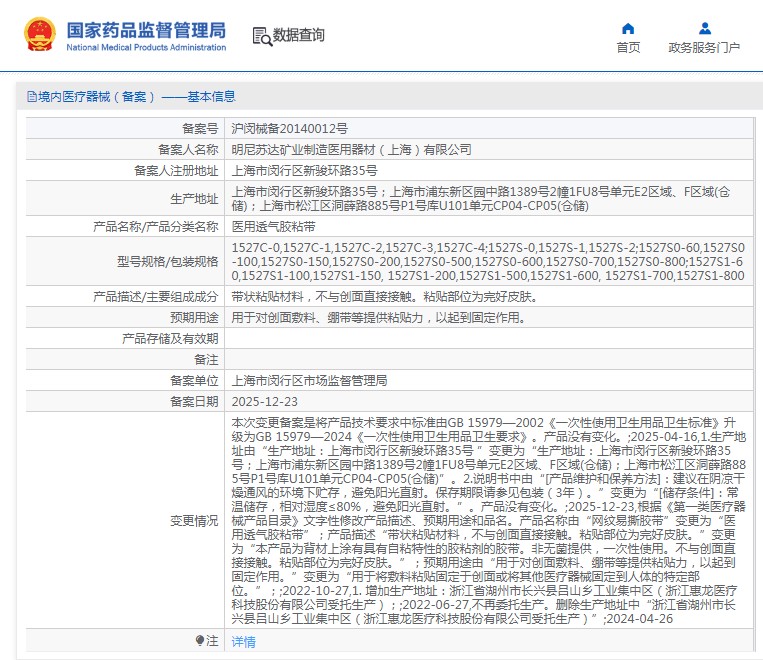This screenshot has width=763, height=660.
Task: Click the national emblem logo
Action: tap(39, 34)
